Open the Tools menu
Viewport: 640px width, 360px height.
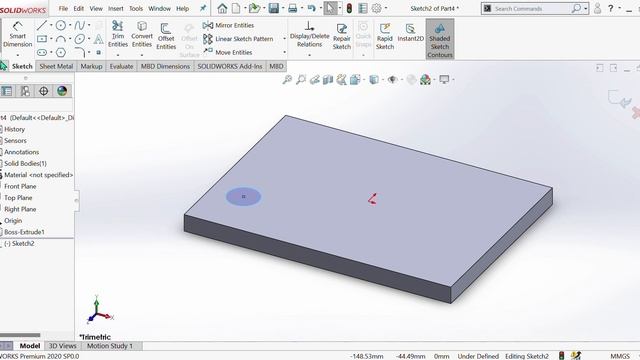[136, 8]
